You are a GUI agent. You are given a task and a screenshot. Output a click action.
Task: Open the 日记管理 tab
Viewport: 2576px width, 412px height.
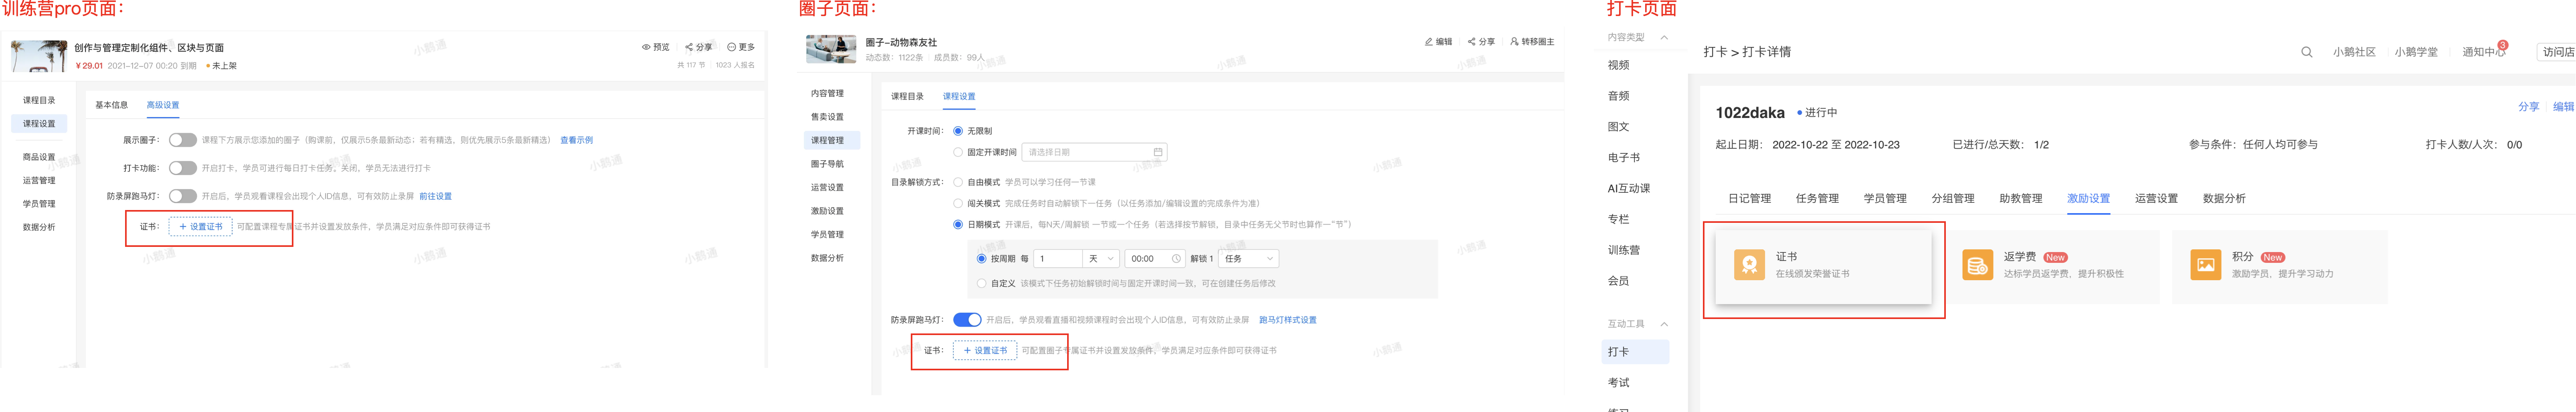pos(1749,199)
